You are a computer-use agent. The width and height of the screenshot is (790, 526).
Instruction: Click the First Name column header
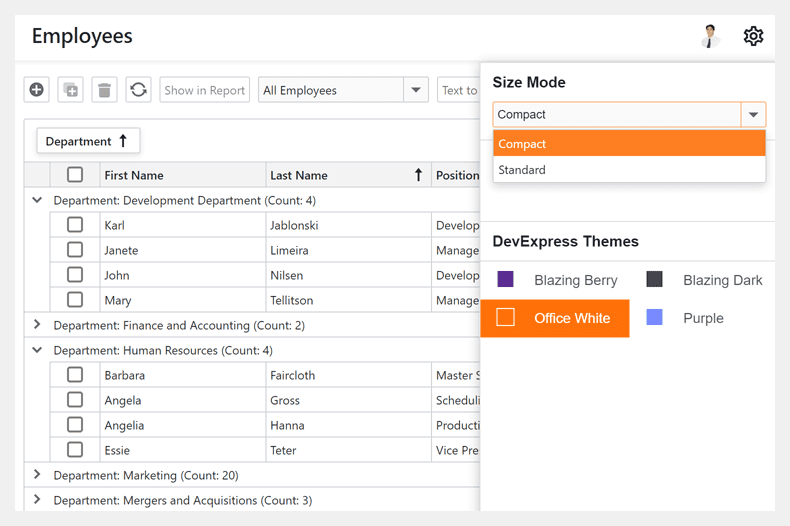[134, 175]
